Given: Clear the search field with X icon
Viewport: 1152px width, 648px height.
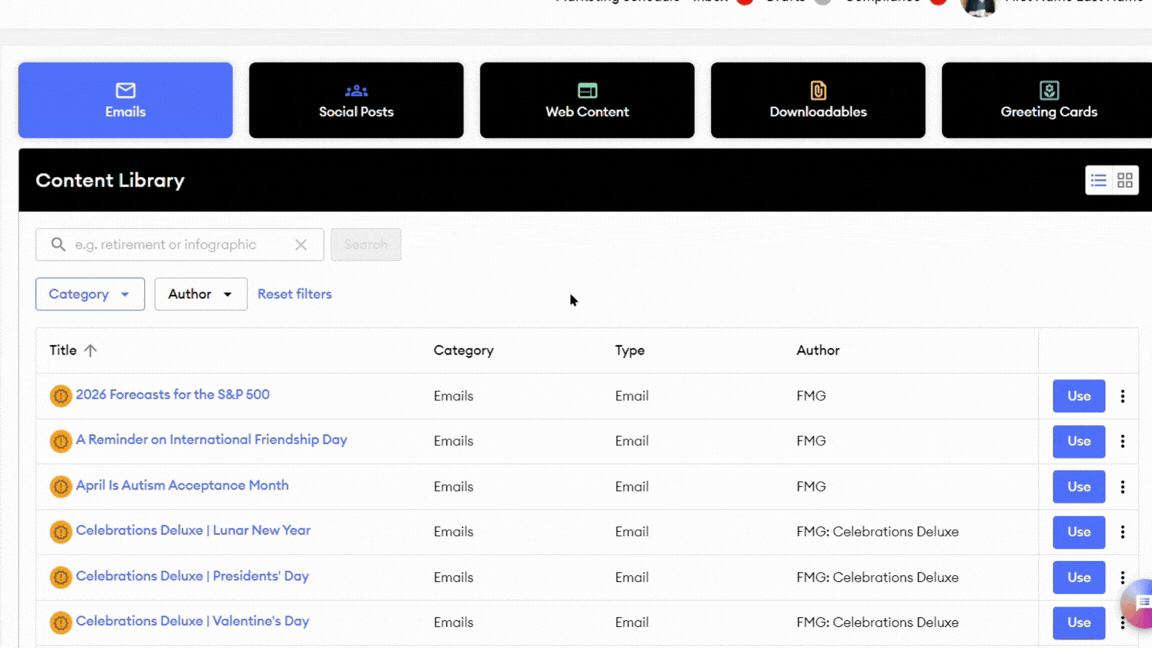Looking at the screenshot, I should pyautogui.click(x=301, y=245).
